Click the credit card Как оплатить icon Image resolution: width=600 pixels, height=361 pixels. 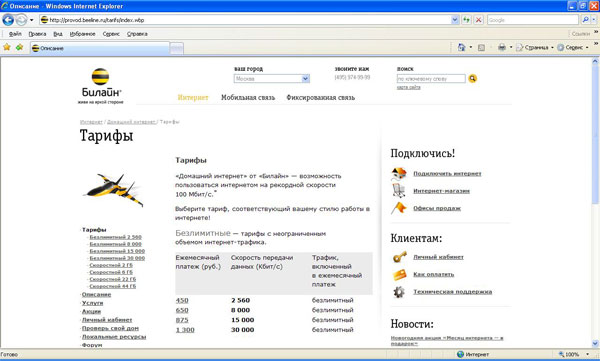399,274
